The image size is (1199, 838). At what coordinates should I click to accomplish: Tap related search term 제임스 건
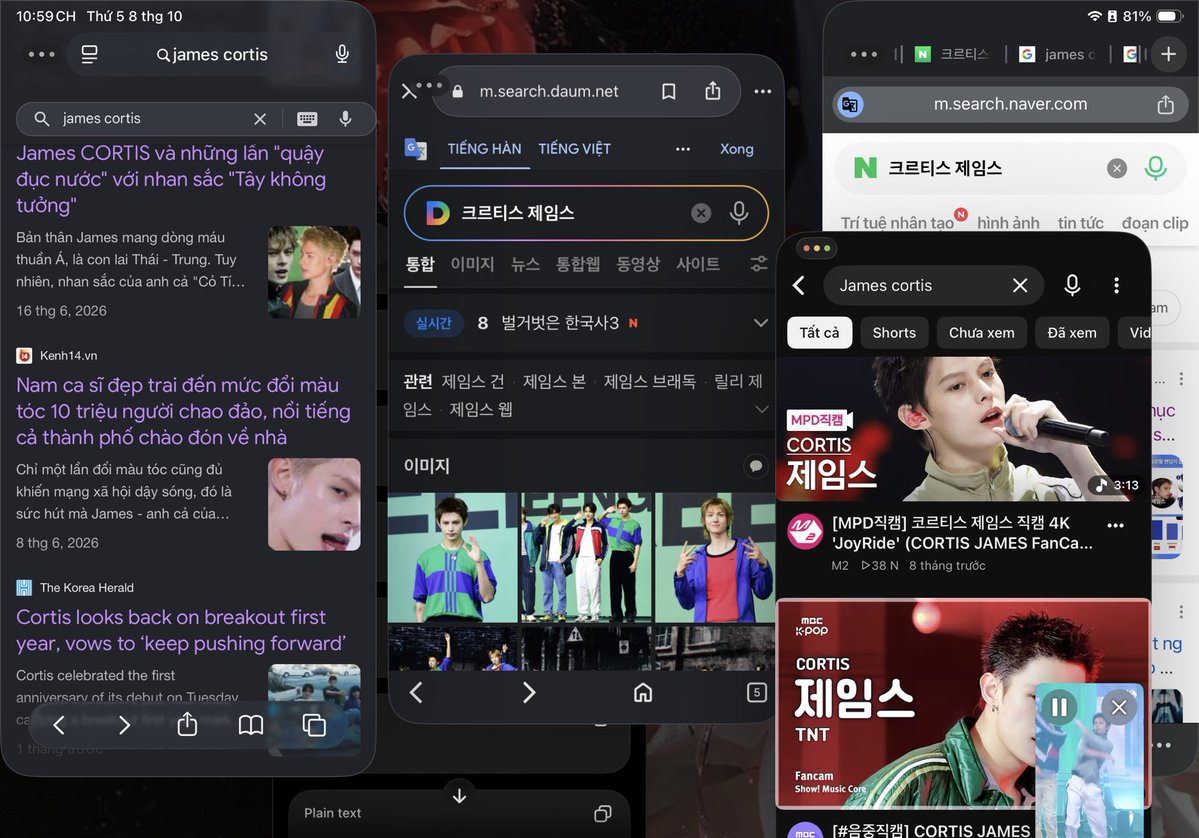[x=473, y=381]
